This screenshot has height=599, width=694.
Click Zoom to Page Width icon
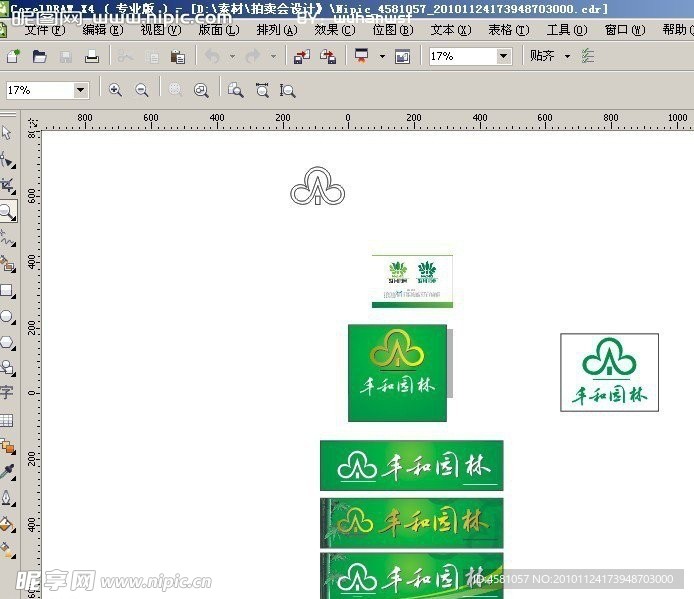[262, 90]
